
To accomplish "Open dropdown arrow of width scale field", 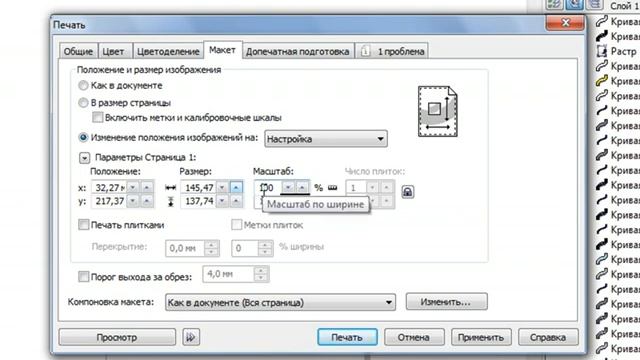I will pyautogui.click(x=288, y=187).
